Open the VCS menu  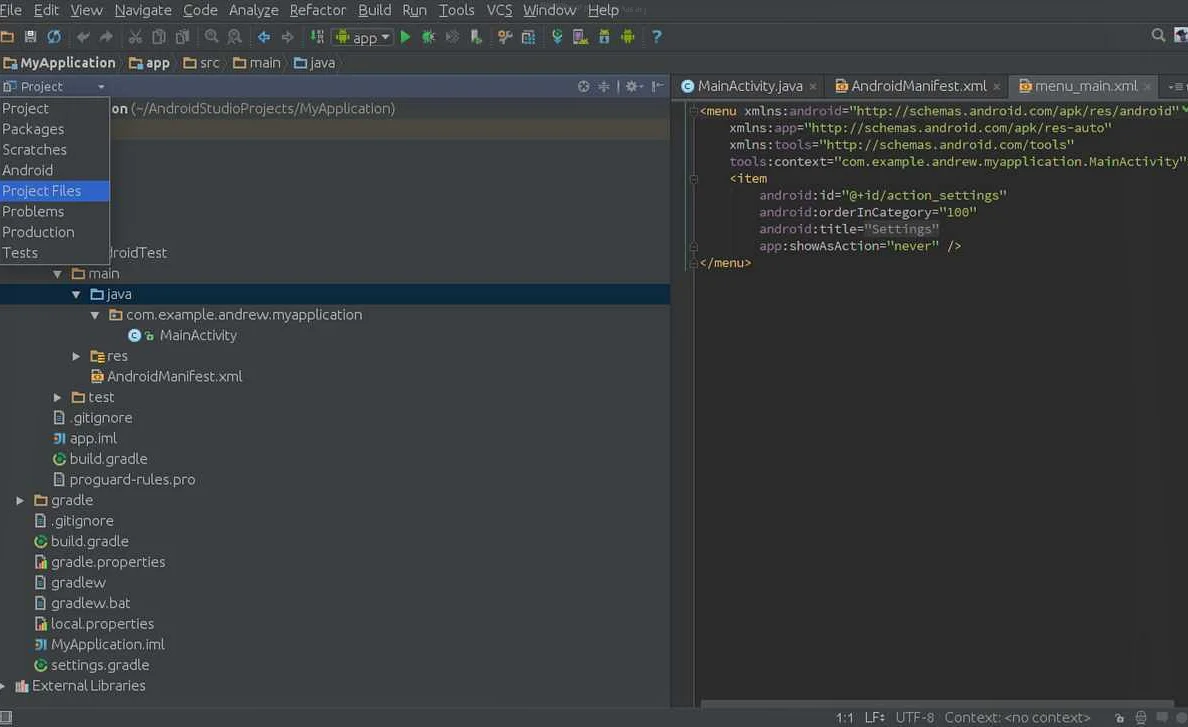(499, 10)
